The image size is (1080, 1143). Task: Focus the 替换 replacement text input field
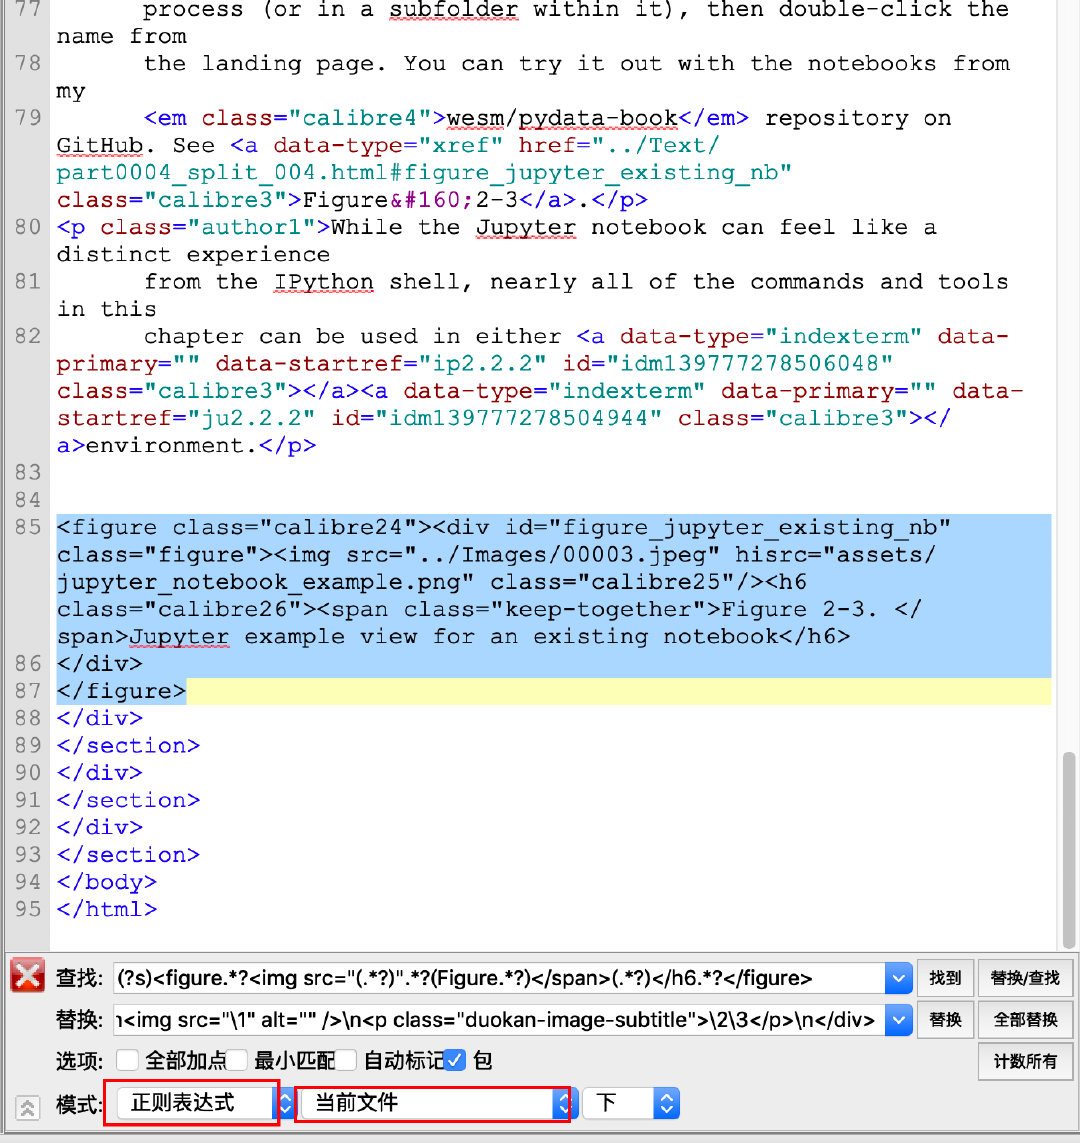[500, 1020]
